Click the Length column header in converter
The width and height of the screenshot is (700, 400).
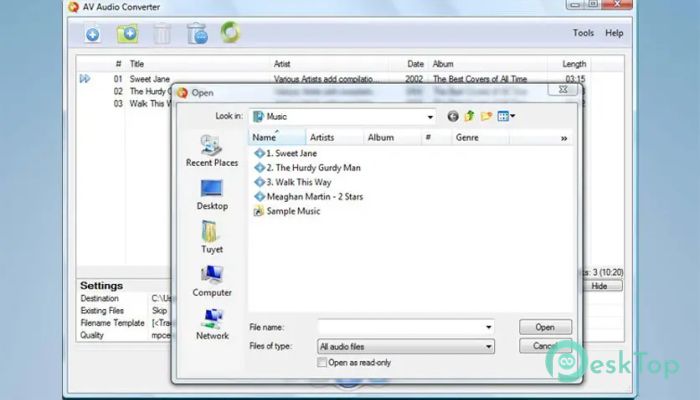574,64
